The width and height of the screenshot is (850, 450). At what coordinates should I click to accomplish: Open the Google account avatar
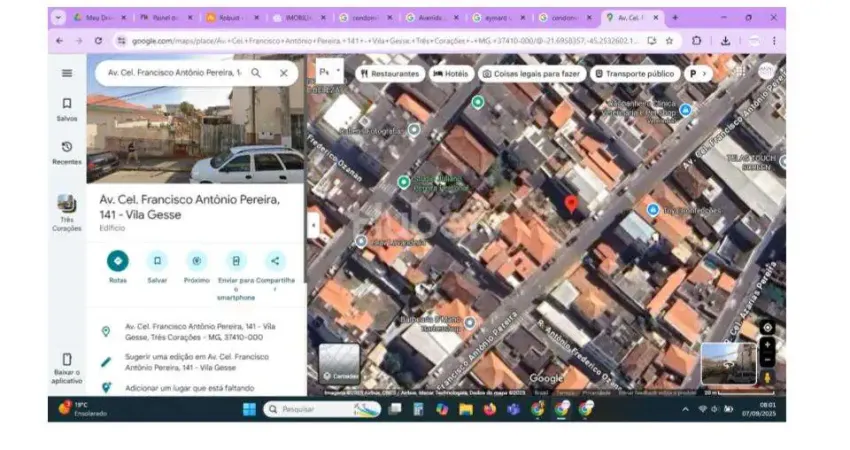[x=766, y=71]
